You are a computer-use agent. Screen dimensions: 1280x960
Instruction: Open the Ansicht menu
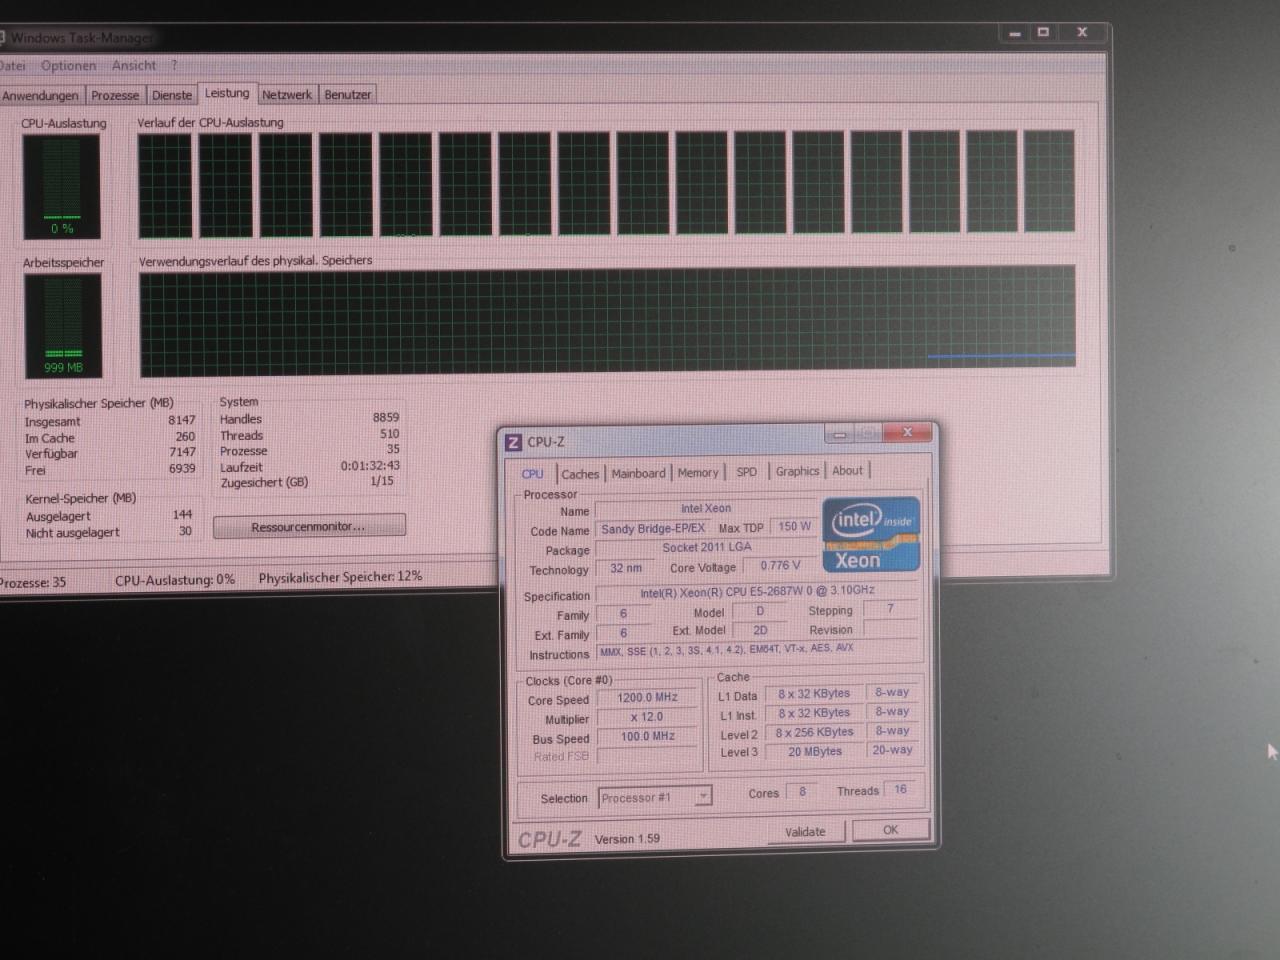pos(134,66)
